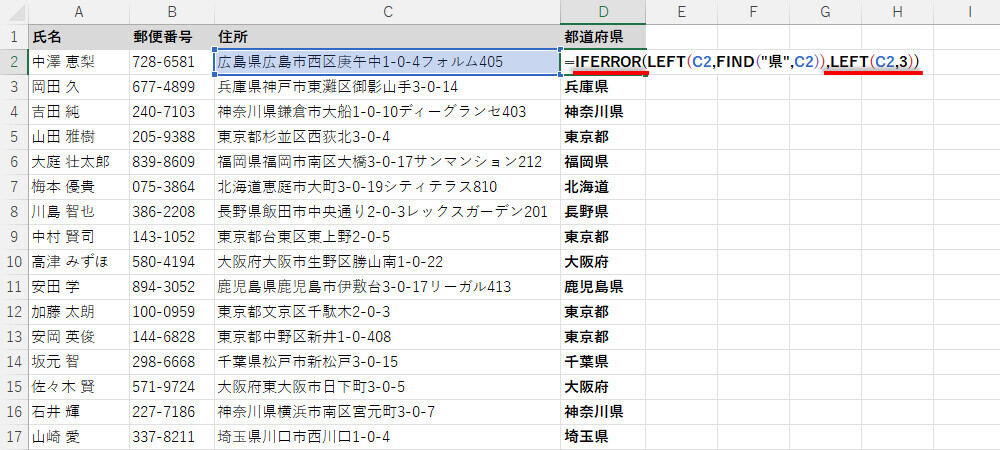Select the name cell 川島 智也
Image resolution: width=1000 pixels, height=450 pixels.
[x=79, y=212]
